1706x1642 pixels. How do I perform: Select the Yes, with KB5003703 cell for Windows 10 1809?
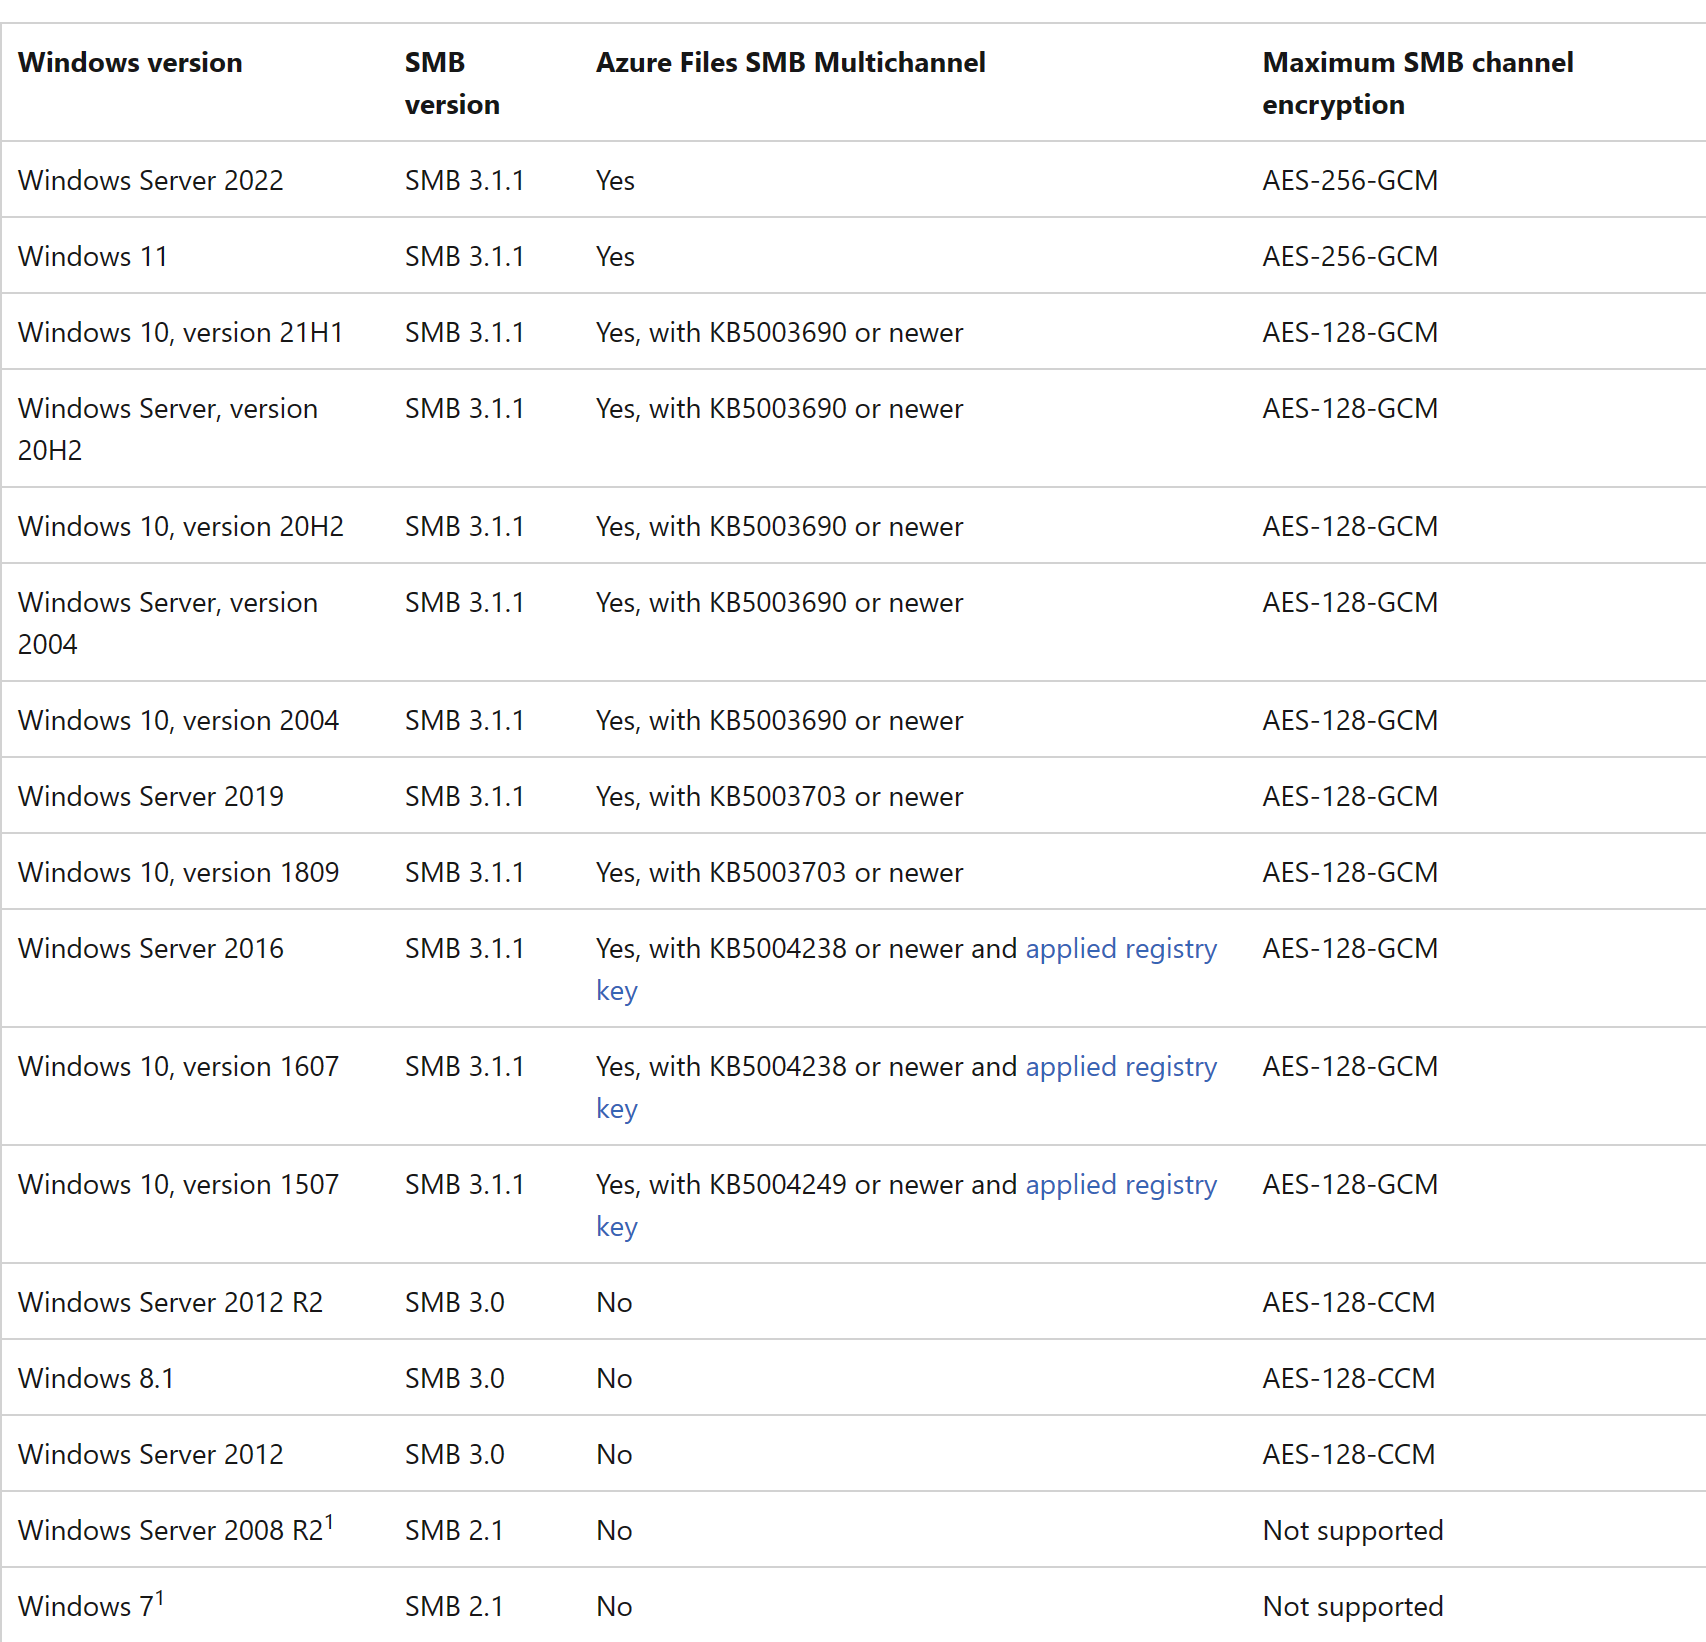click(779, 871)
